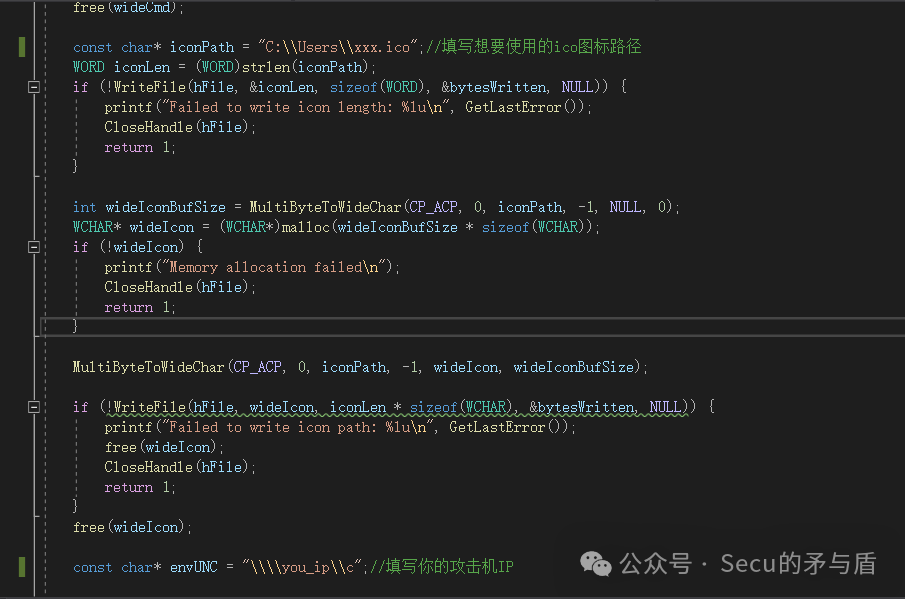905x599 pixels.
Task: Click return 1 in the wideIcon check block
Action: coord(140,307)
